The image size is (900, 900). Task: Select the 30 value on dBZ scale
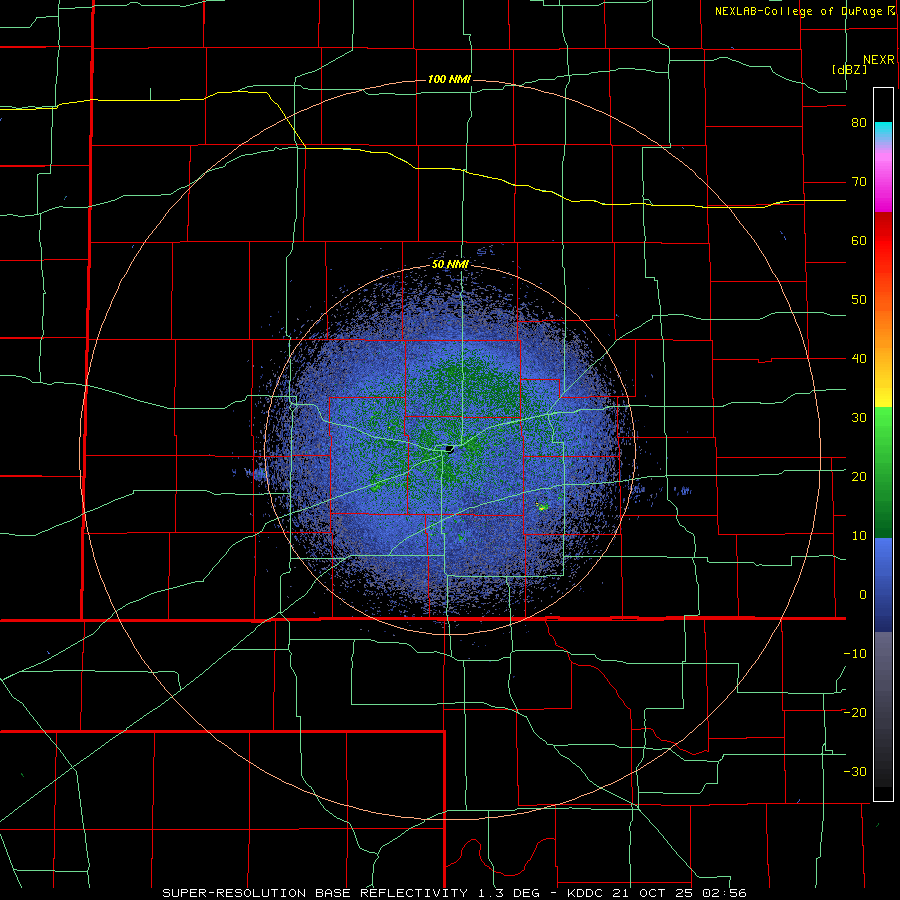(859, 418)
